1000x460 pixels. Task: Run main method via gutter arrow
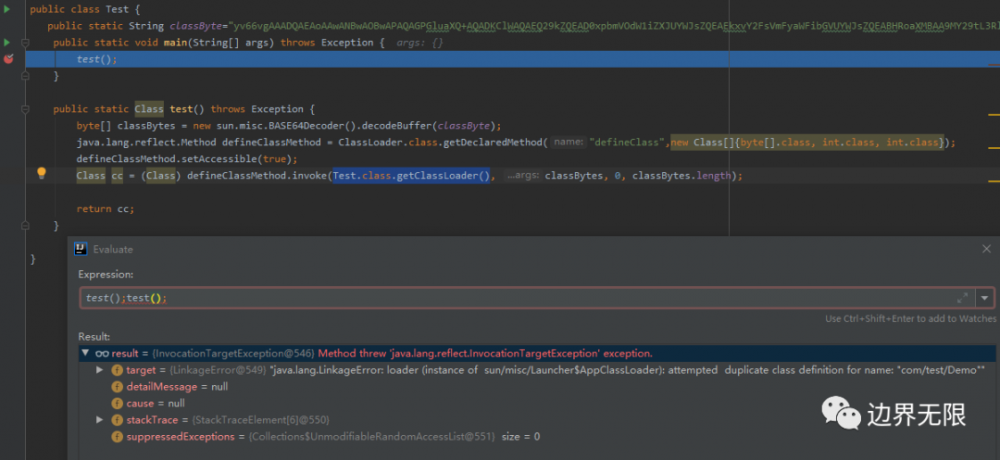coord(7,43)
